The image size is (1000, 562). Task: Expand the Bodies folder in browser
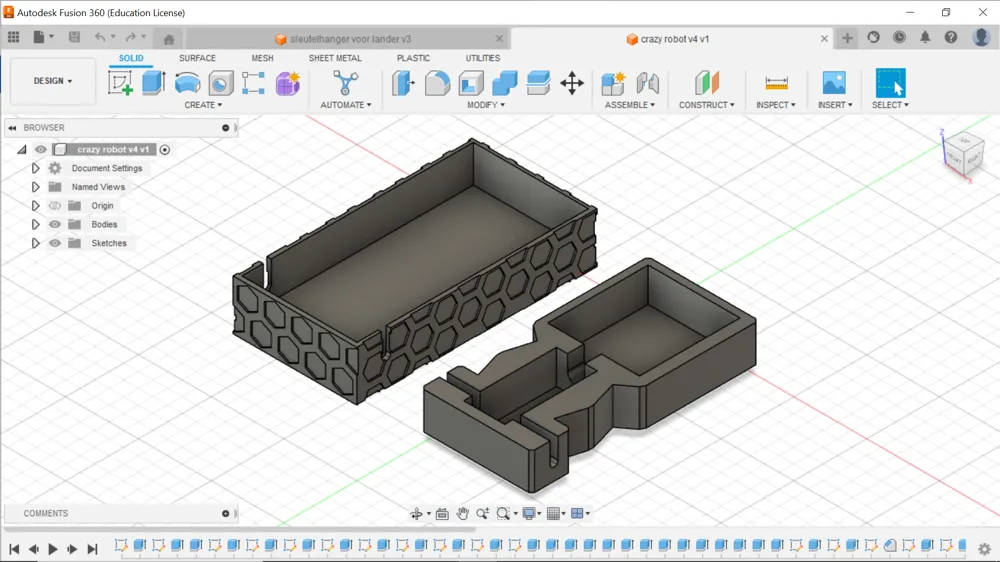click(x=36, y=225)
